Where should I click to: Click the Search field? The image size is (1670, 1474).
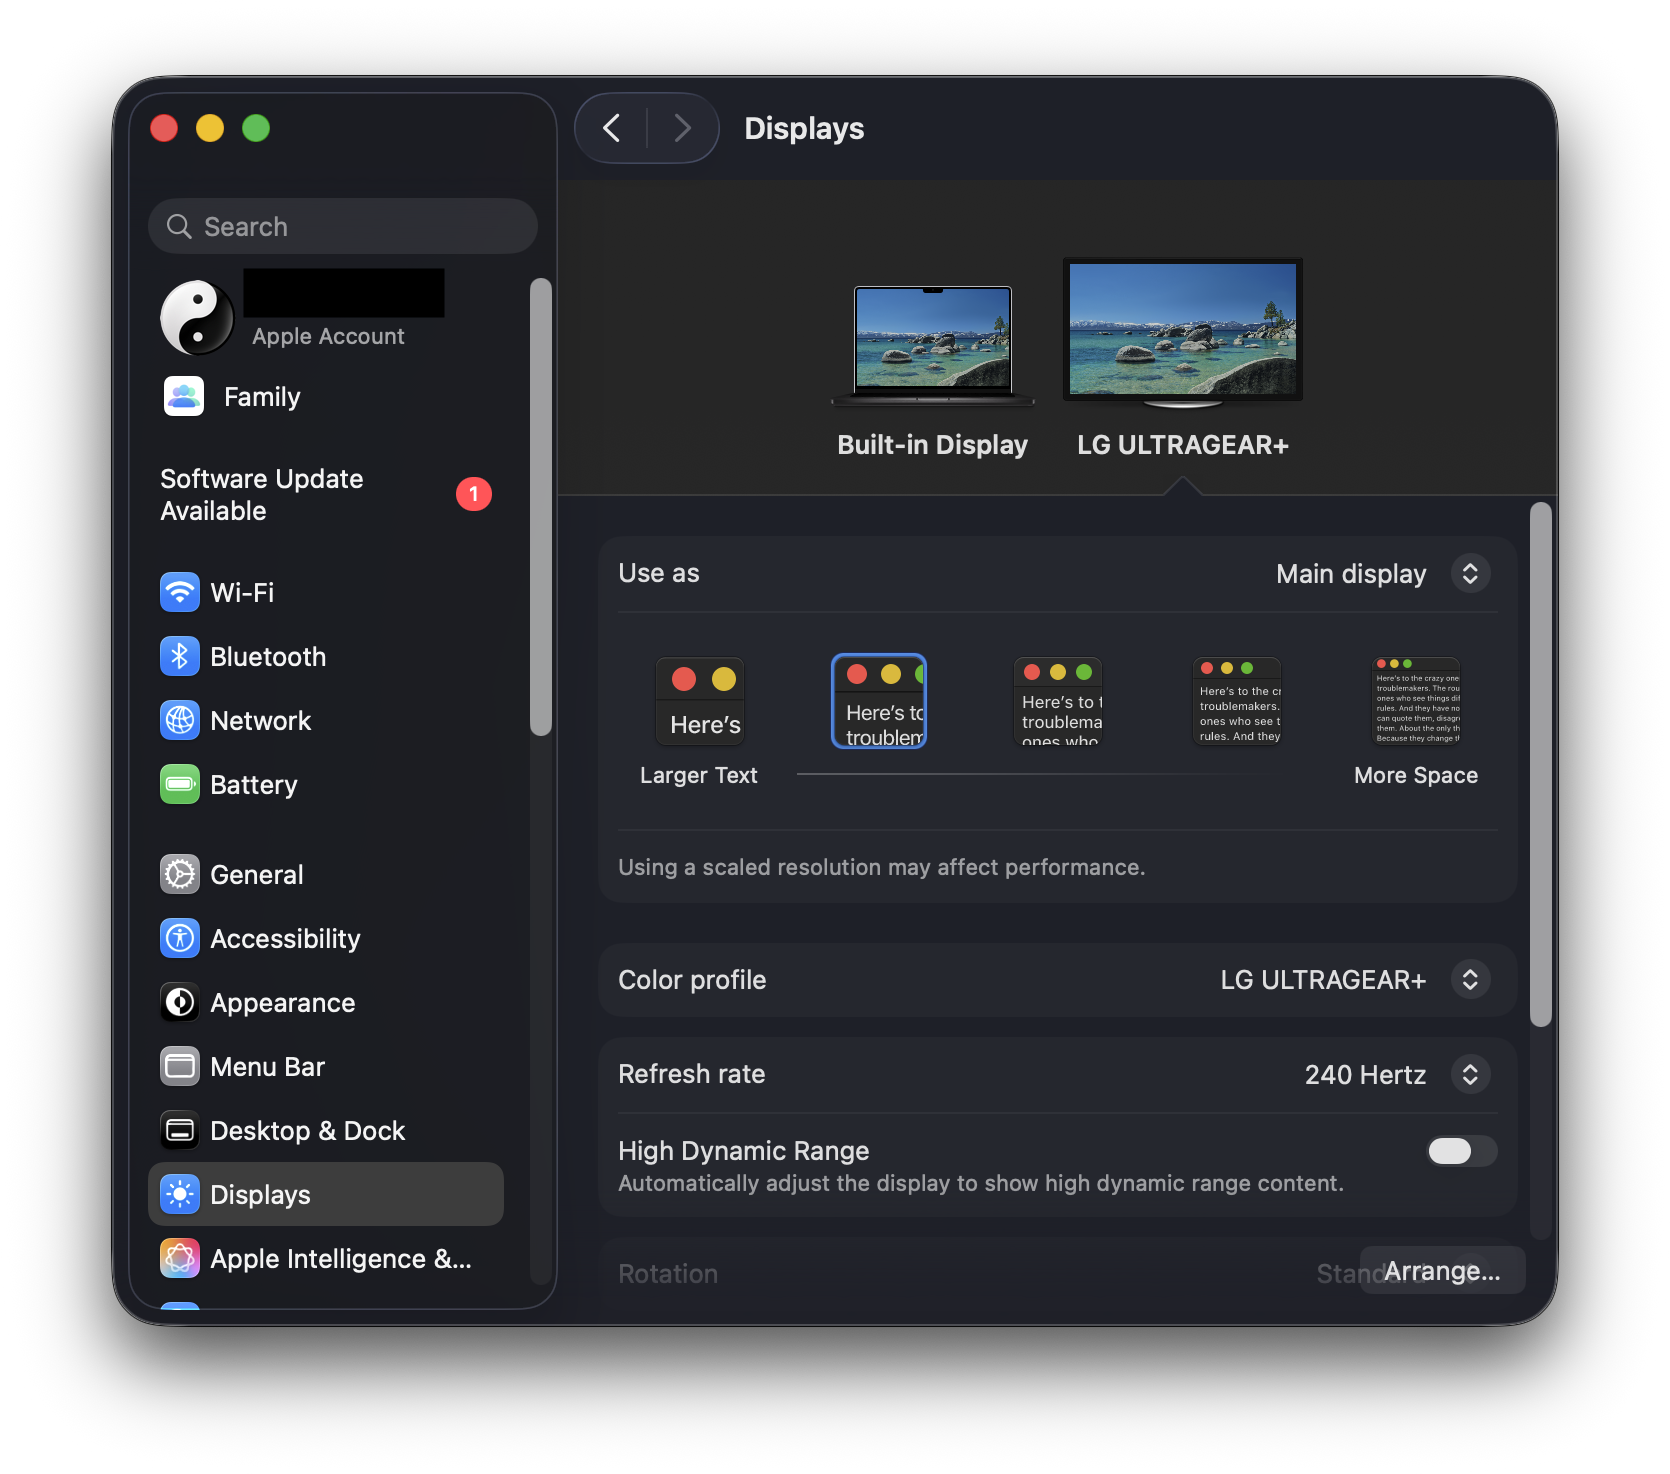tap(343, 226)
